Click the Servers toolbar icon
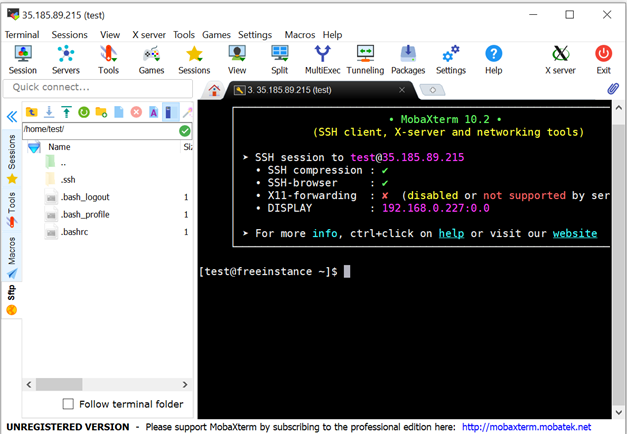Screen dimensions: 627x434 pos(66,60)
